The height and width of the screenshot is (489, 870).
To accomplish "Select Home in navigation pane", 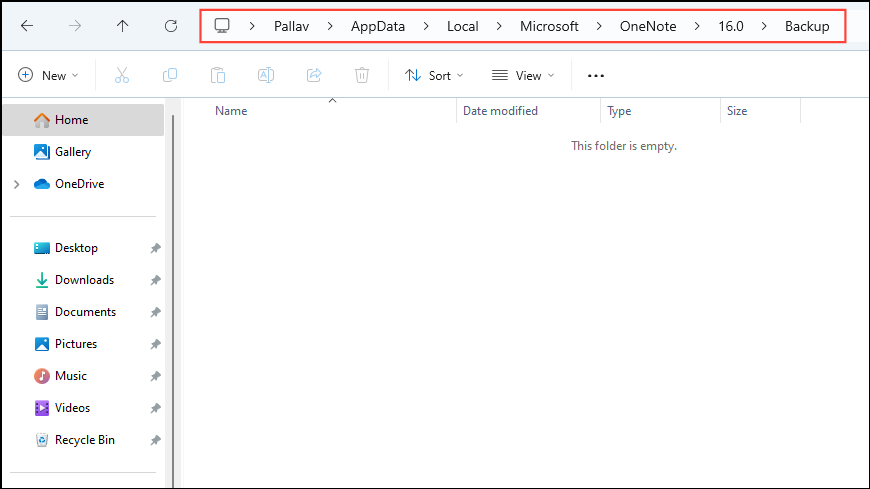I will 84,120.
